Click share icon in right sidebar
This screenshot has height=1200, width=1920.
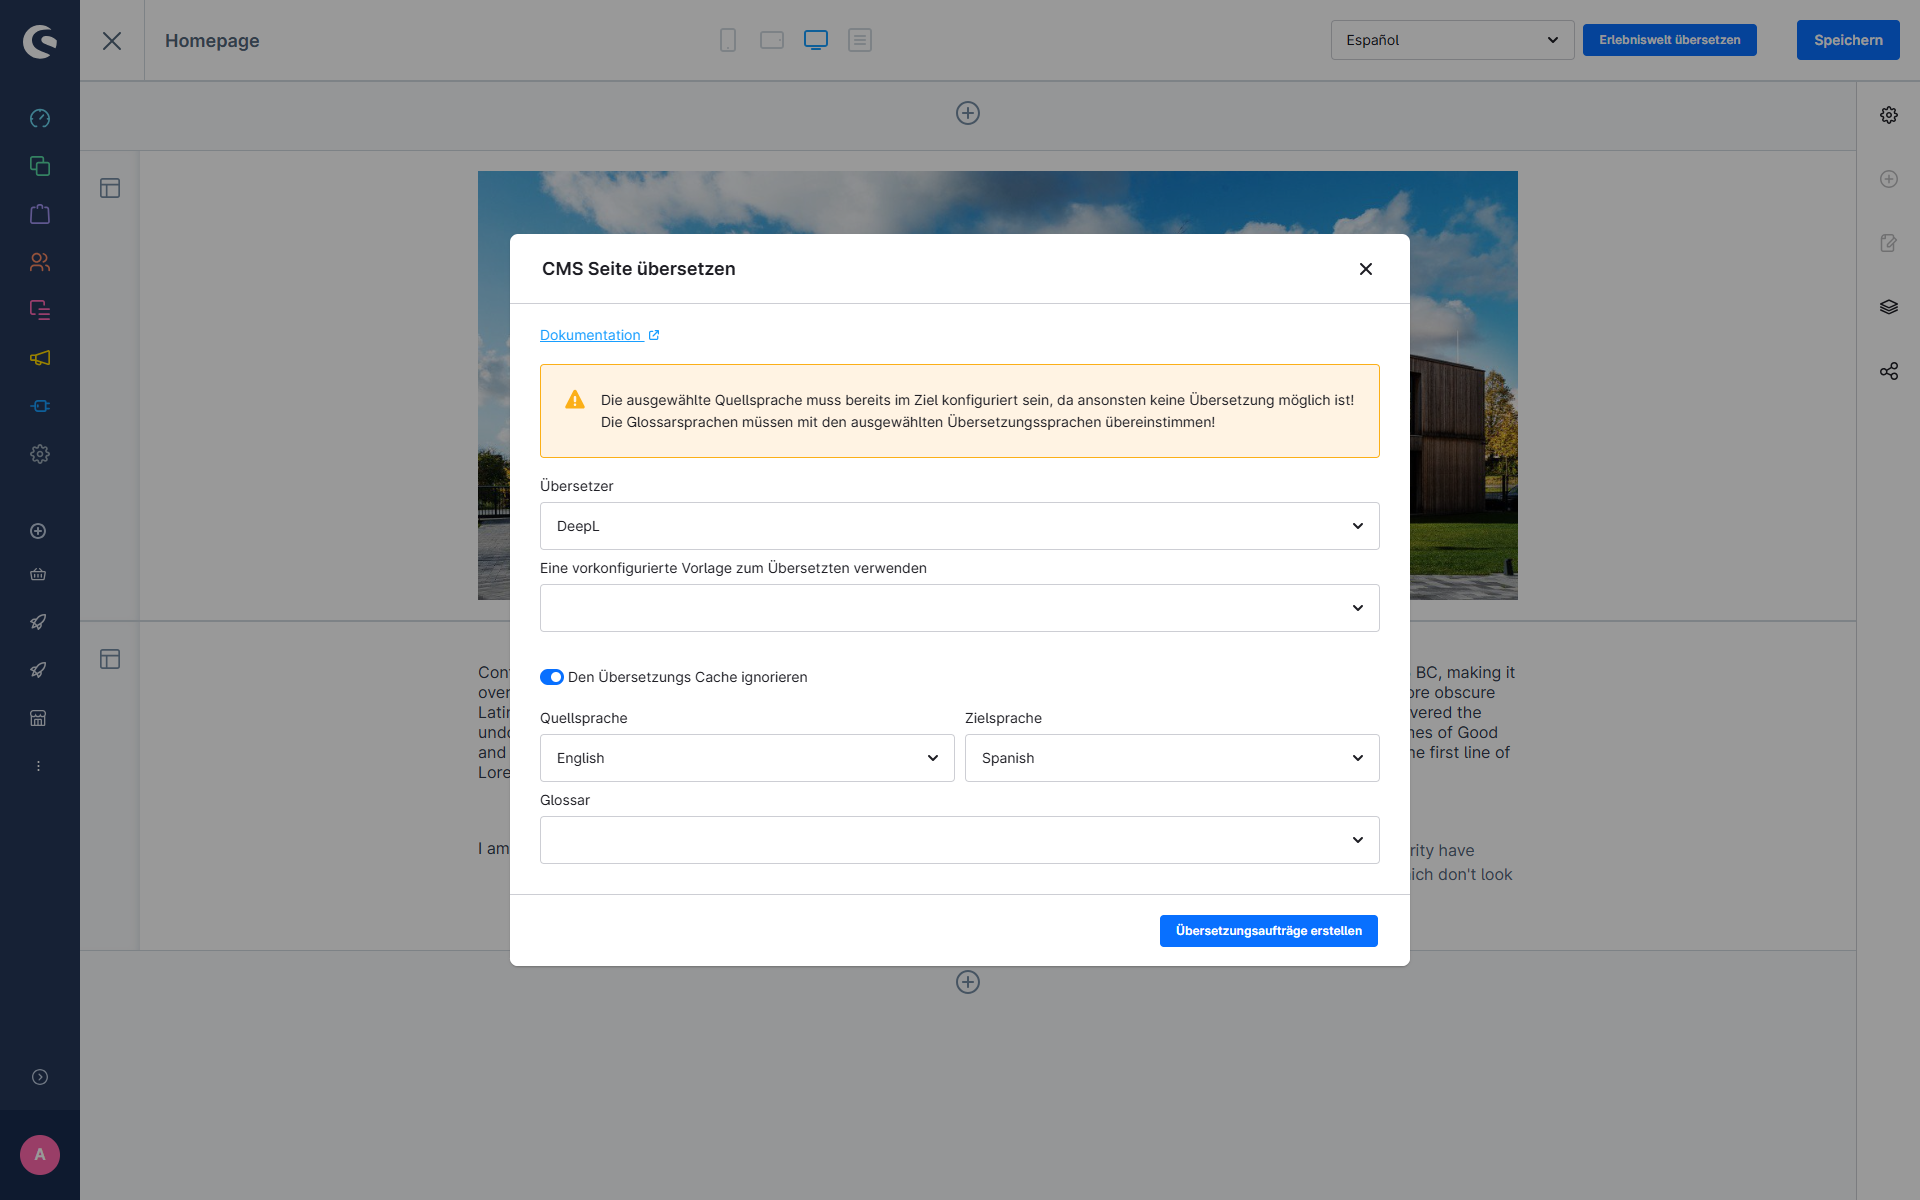(1888, 371)
